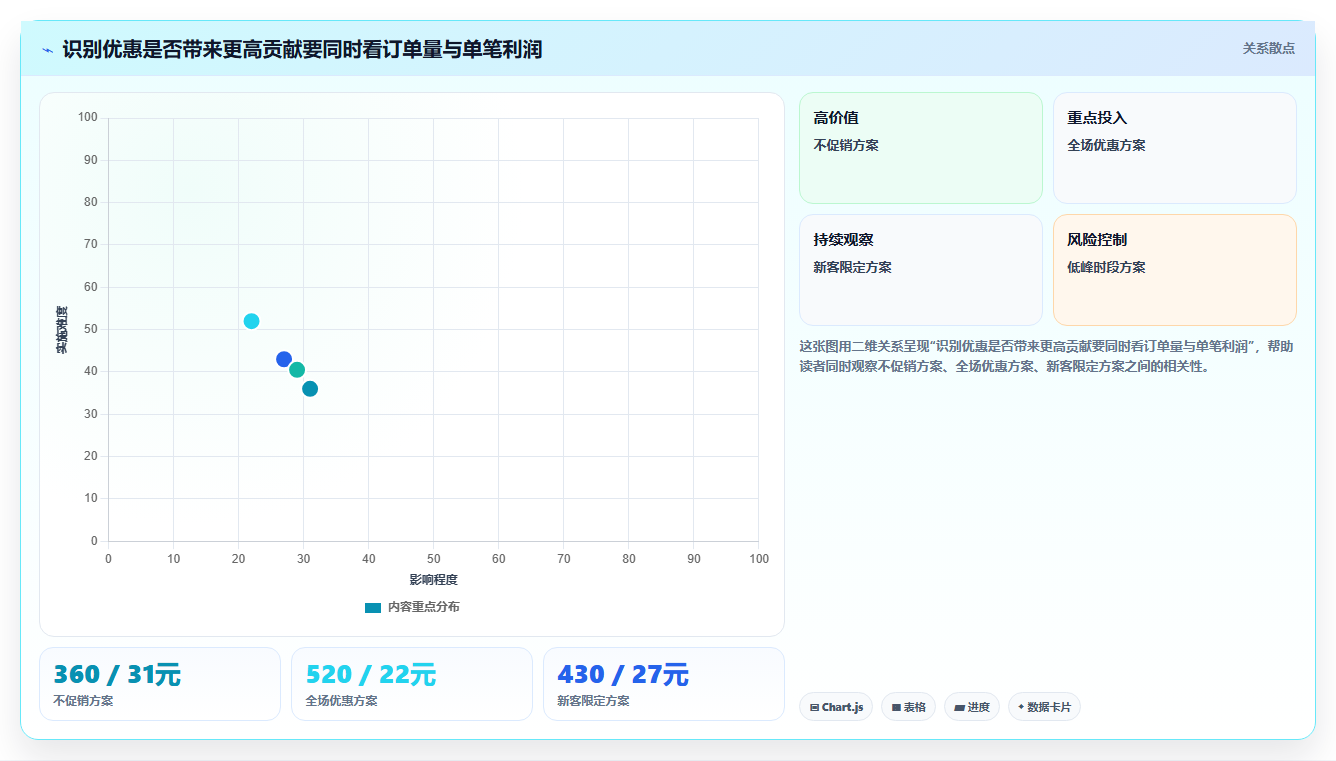Image resolution: width=1336 pixels, height=761 pixels.
Task: Open the 风险控制 quadrant card
Action: point(1175,270)
